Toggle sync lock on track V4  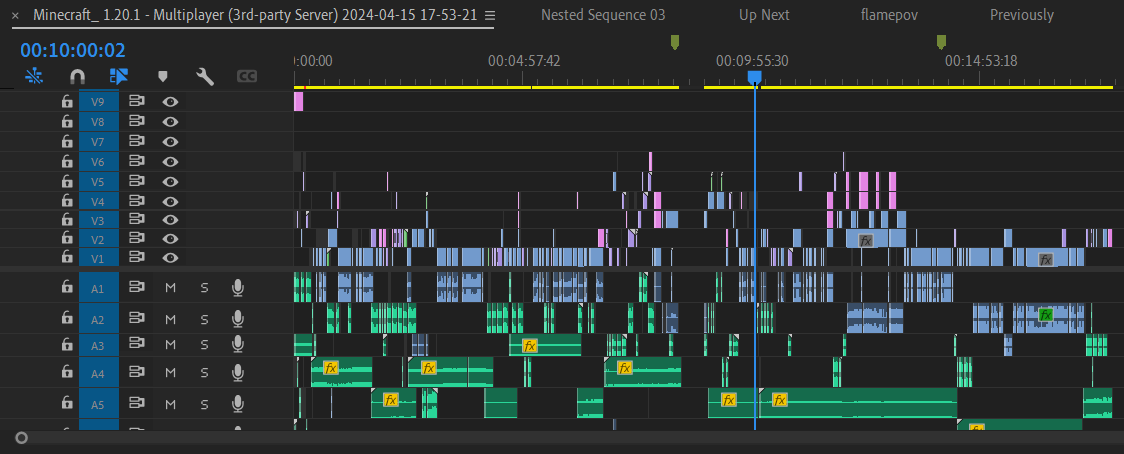[136, 202]
